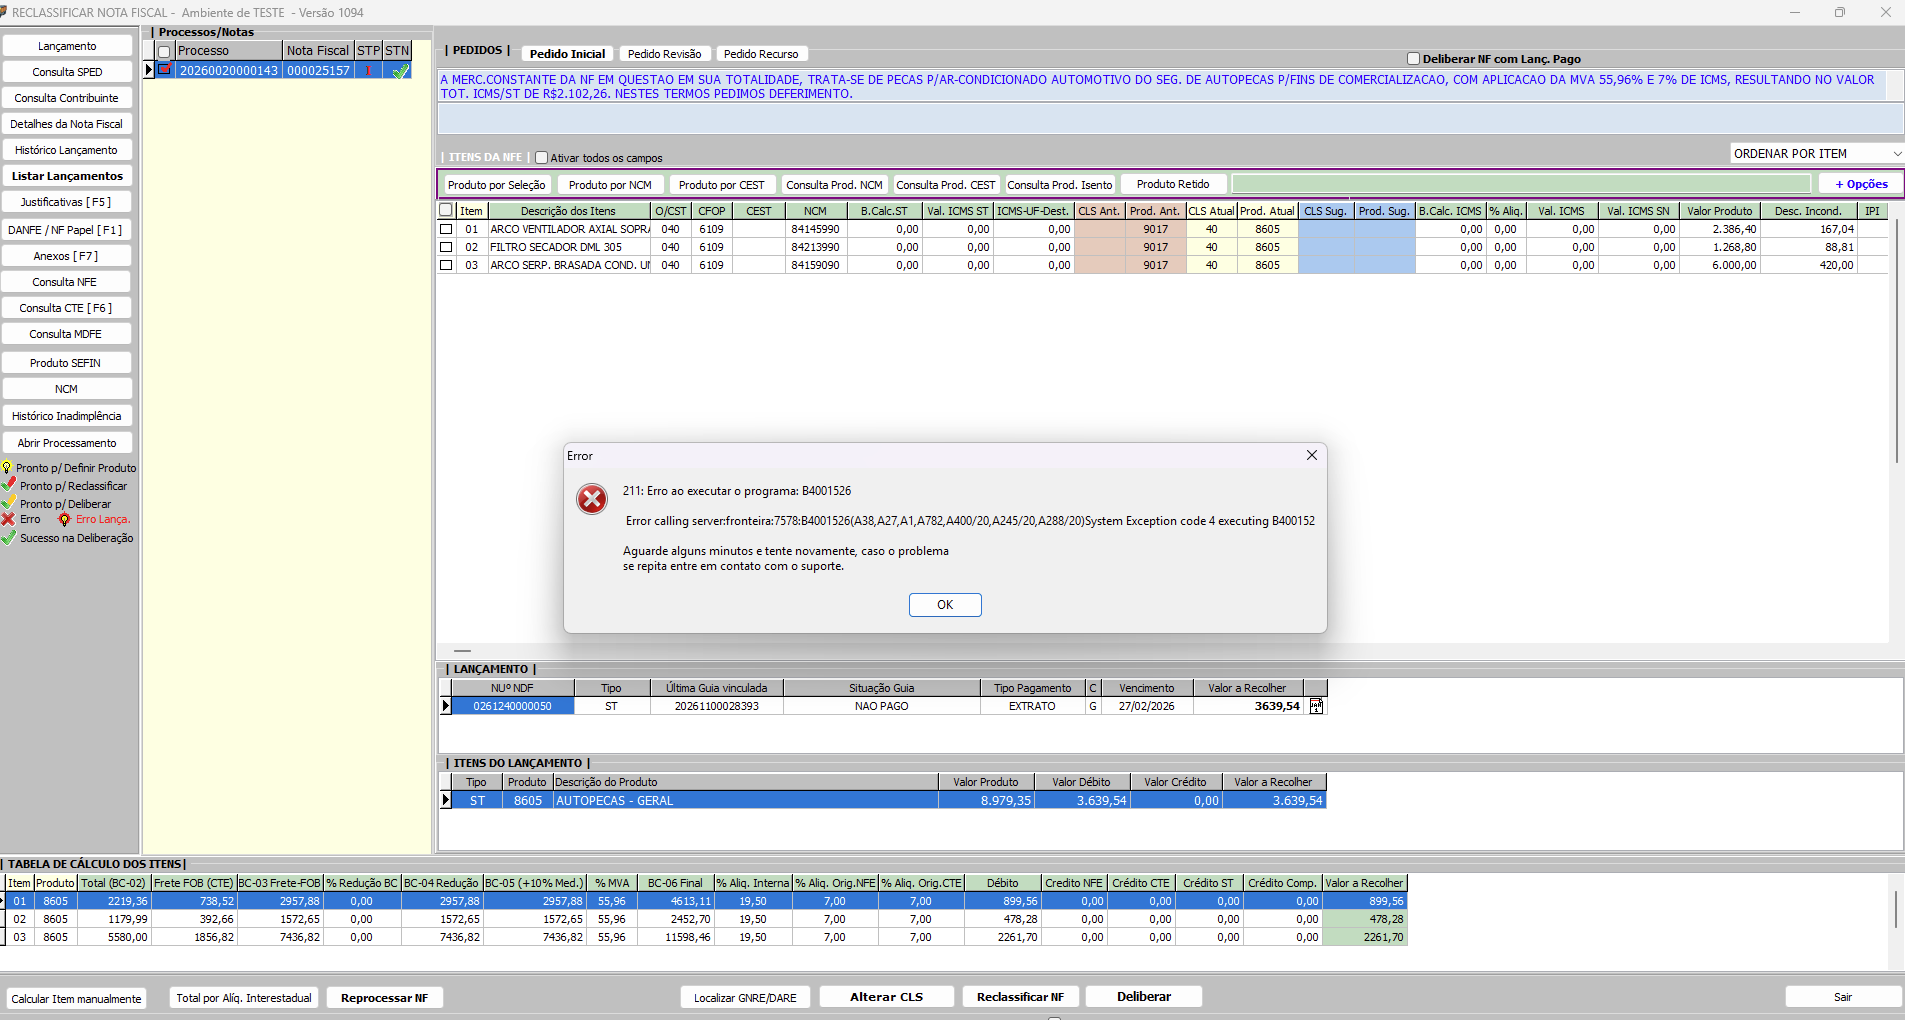This screenshot has height=1020, width=1905.
Task: Open the calendar icon in the Lançamento row
Action: point(1316,706)
